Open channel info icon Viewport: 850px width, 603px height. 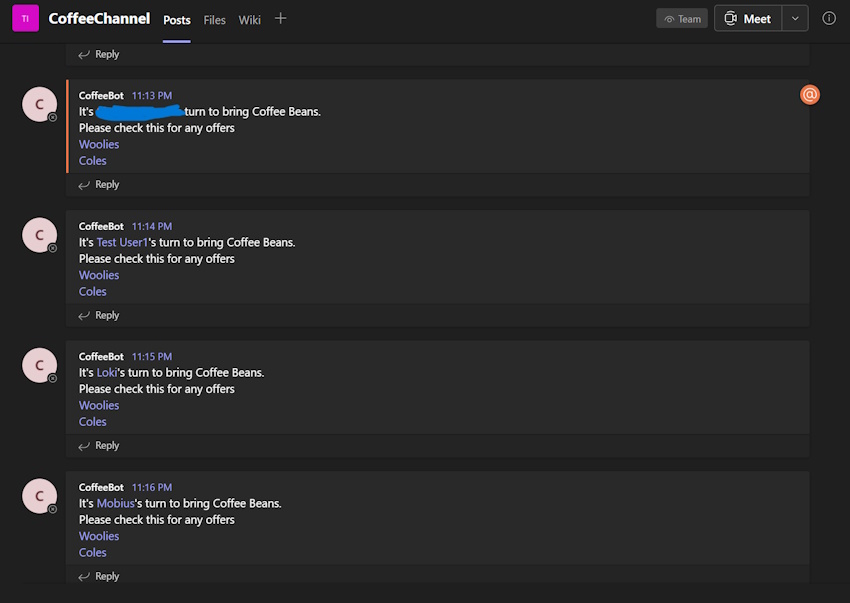coord(828,18)
